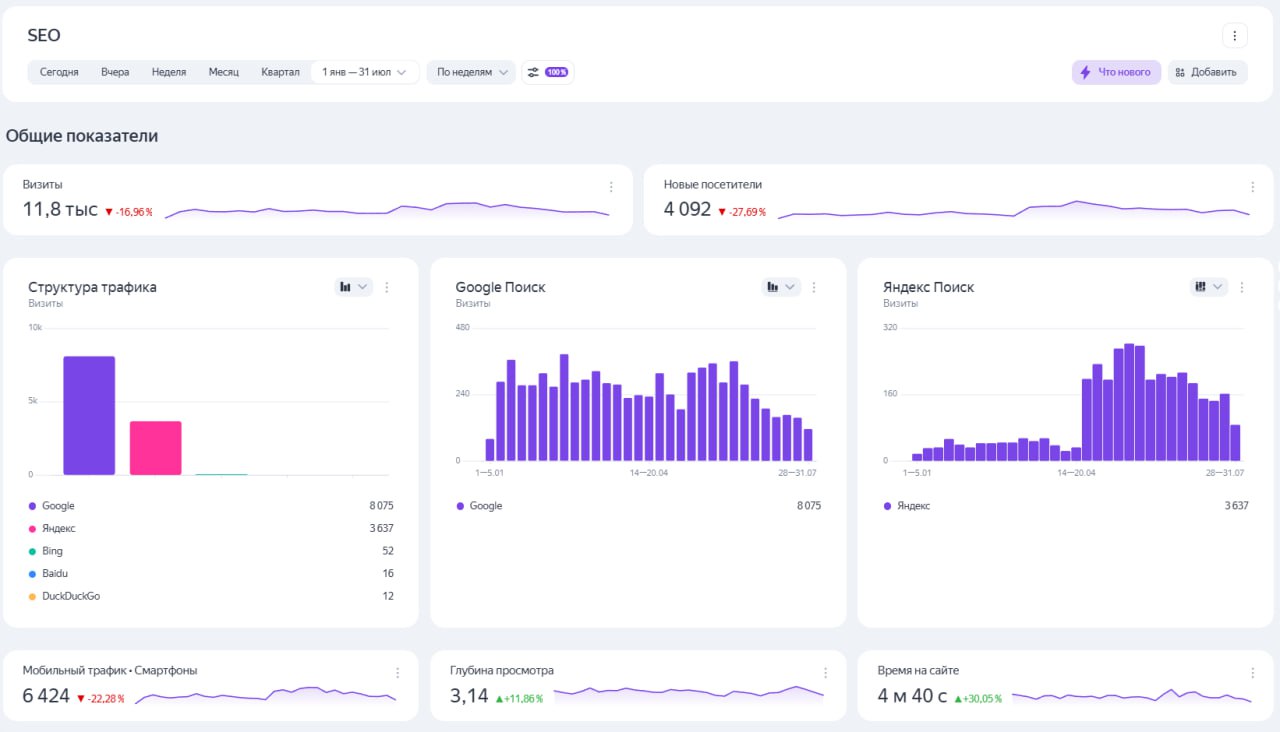Expand the 1 янв — 31 июл date range dropdown

(x=365, y=72)
